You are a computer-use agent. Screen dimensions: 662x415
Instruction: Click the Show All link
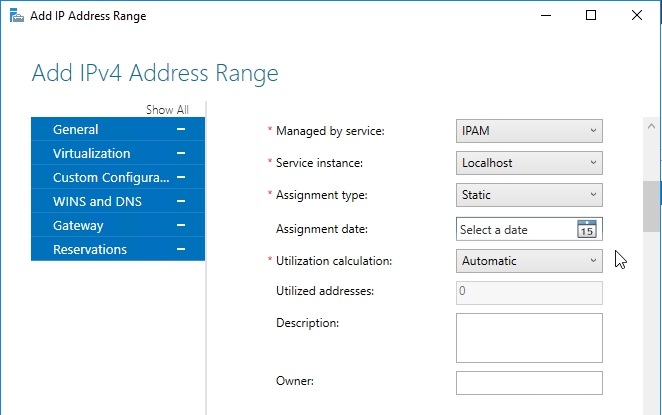coord(167,110)
